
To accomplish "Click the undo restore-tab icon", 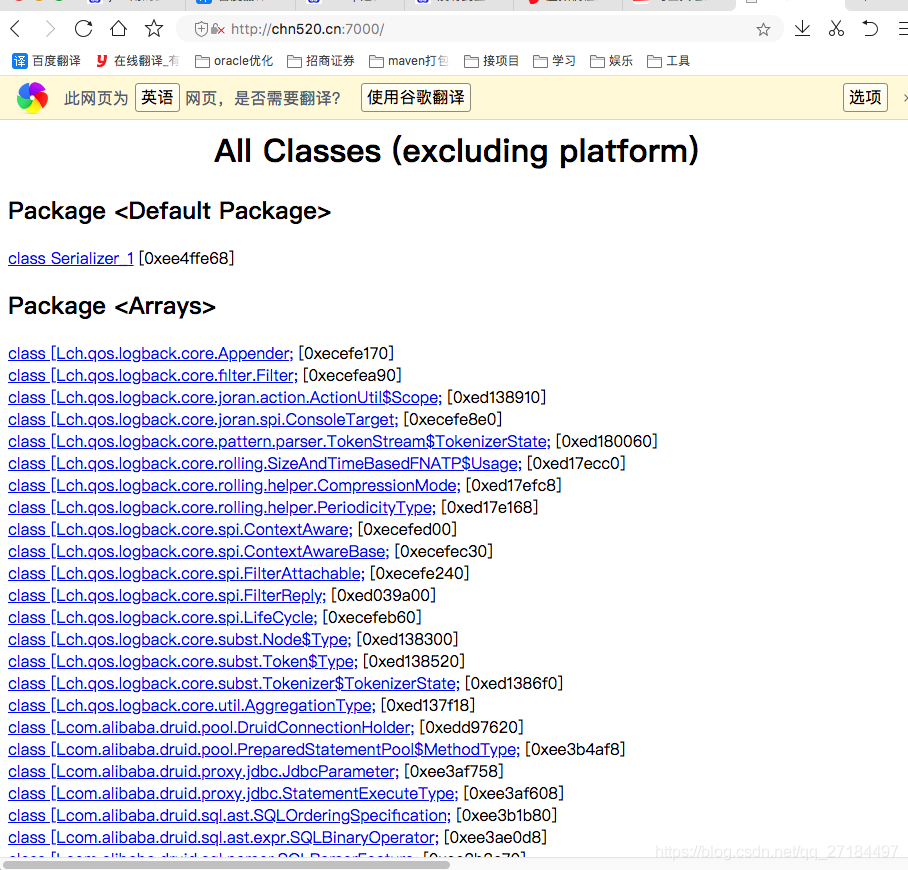I will (870, 28).
